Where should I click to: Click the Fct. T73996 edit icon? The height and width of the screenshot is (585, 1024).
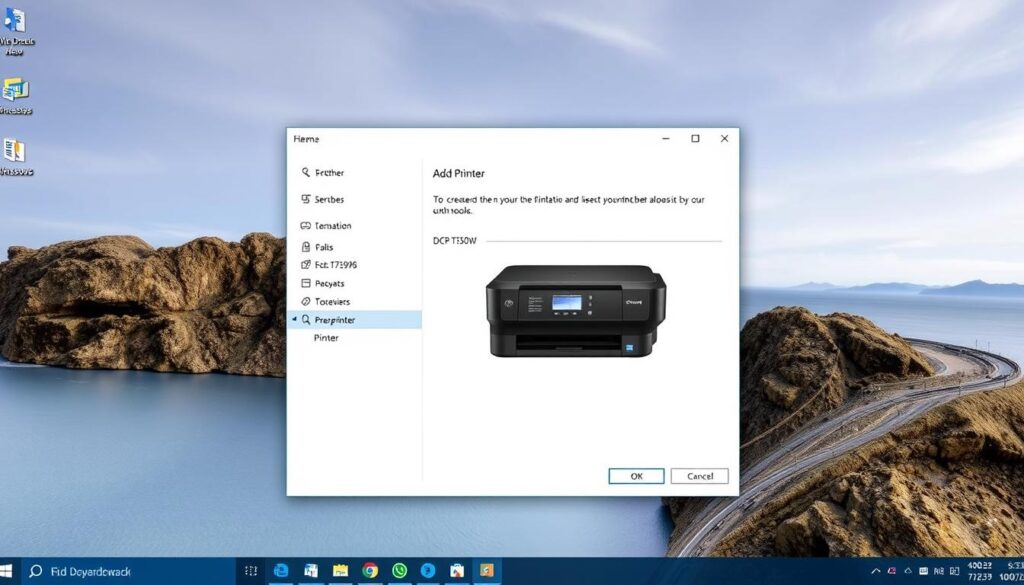pyautogui.click(x=306, y=265)
